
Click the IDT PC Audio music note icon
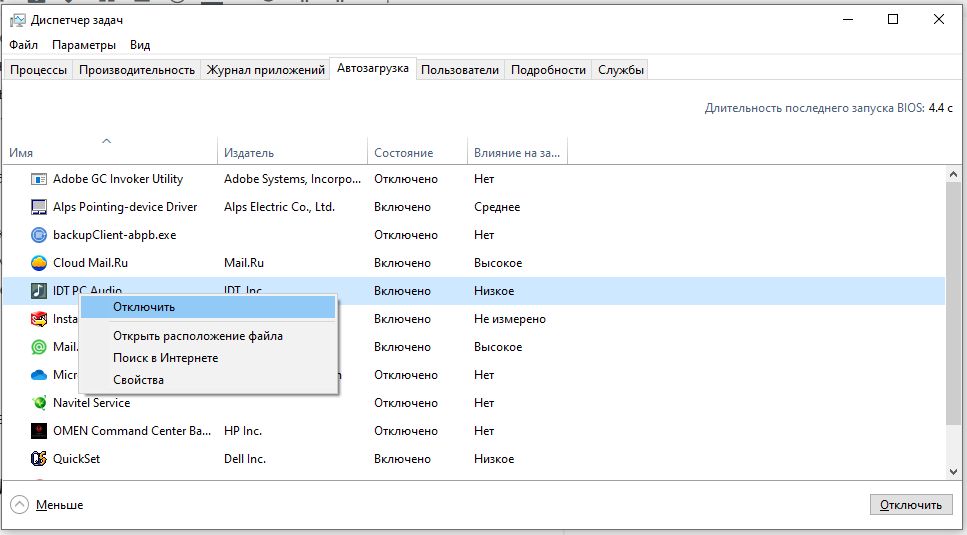pyautogui.click(x=39, y=291)
